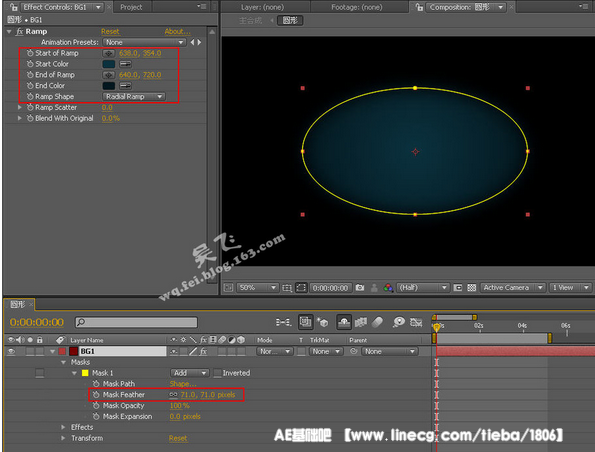
Task: Open the Ramp Shape dropdown
Action: pos(134,97)
